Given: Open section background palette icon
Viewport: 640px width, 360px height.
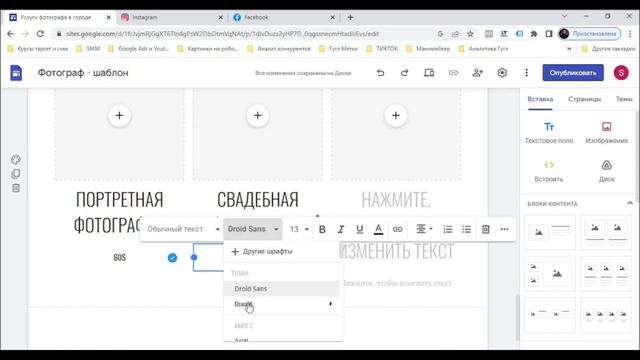Looking at the screenshot, I should (16, 160).
